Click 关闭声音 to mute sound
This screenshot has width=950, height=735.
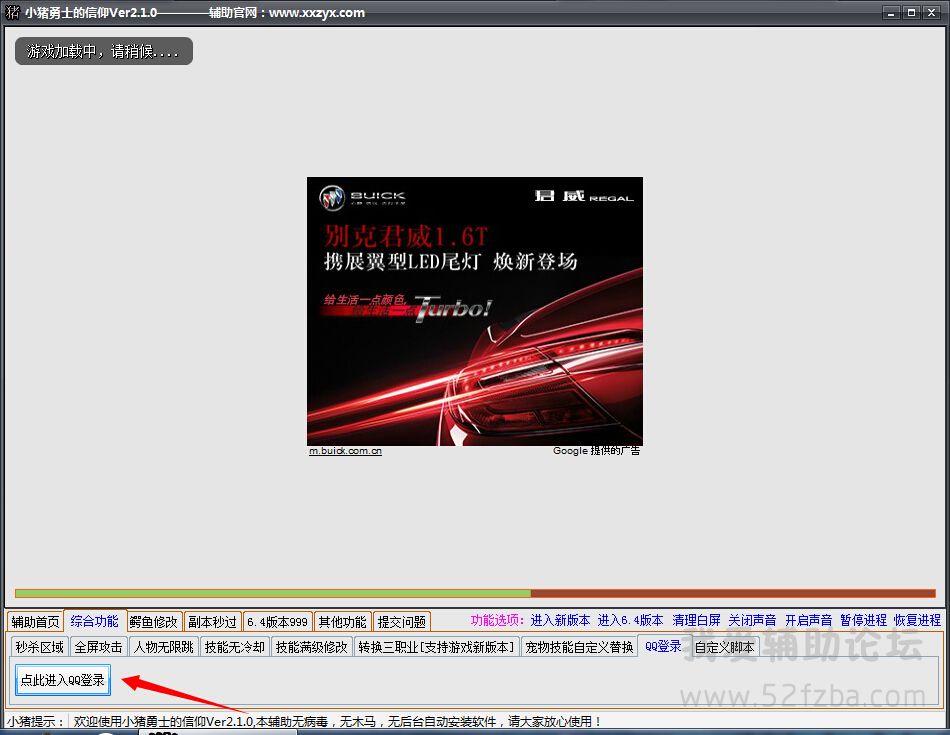tap(752, 620)
